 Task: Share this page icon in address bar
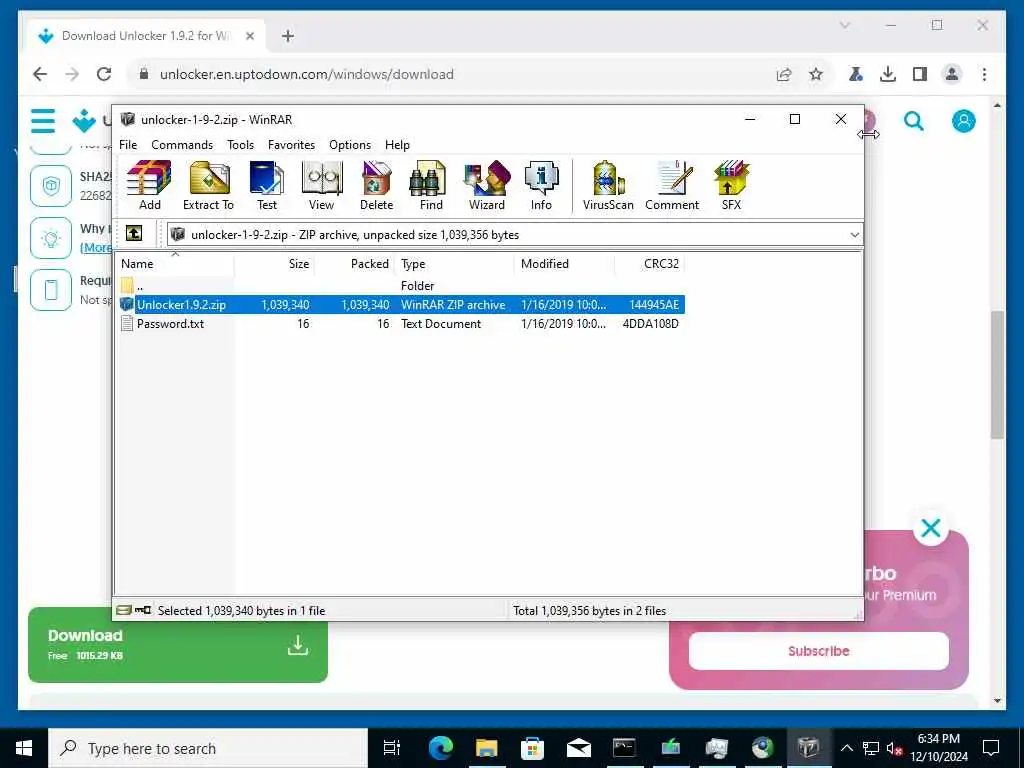pyautogui.click(x=784, y=74)
